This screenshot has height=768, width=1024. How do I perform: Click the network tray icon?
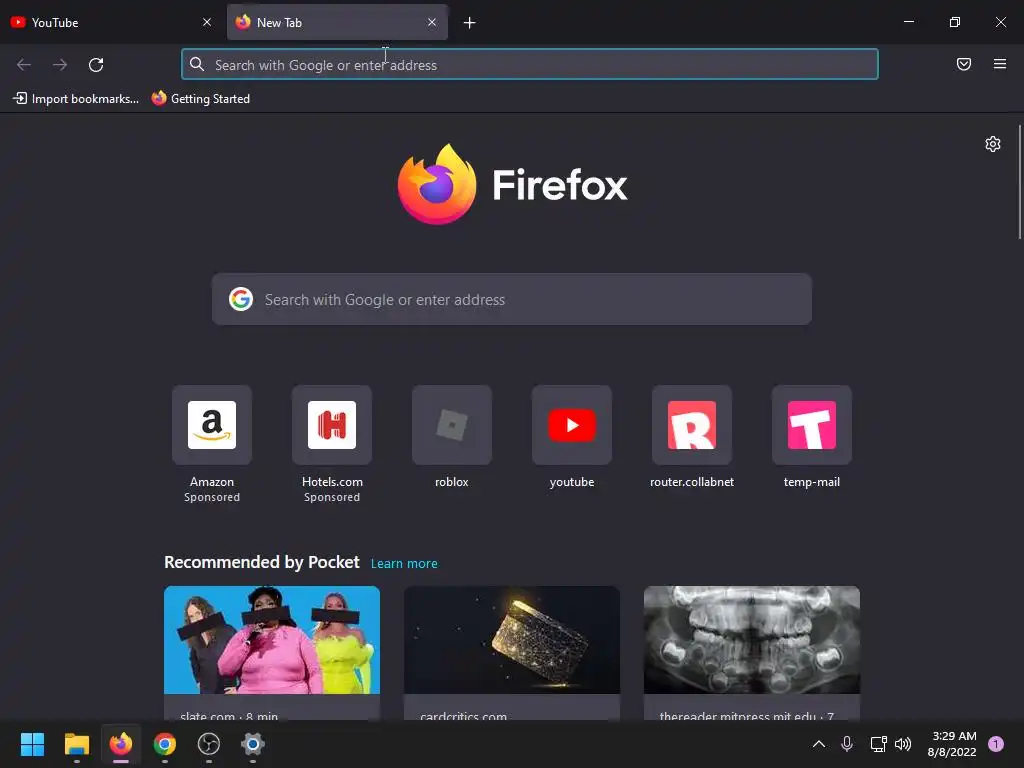tap(878, 744)
